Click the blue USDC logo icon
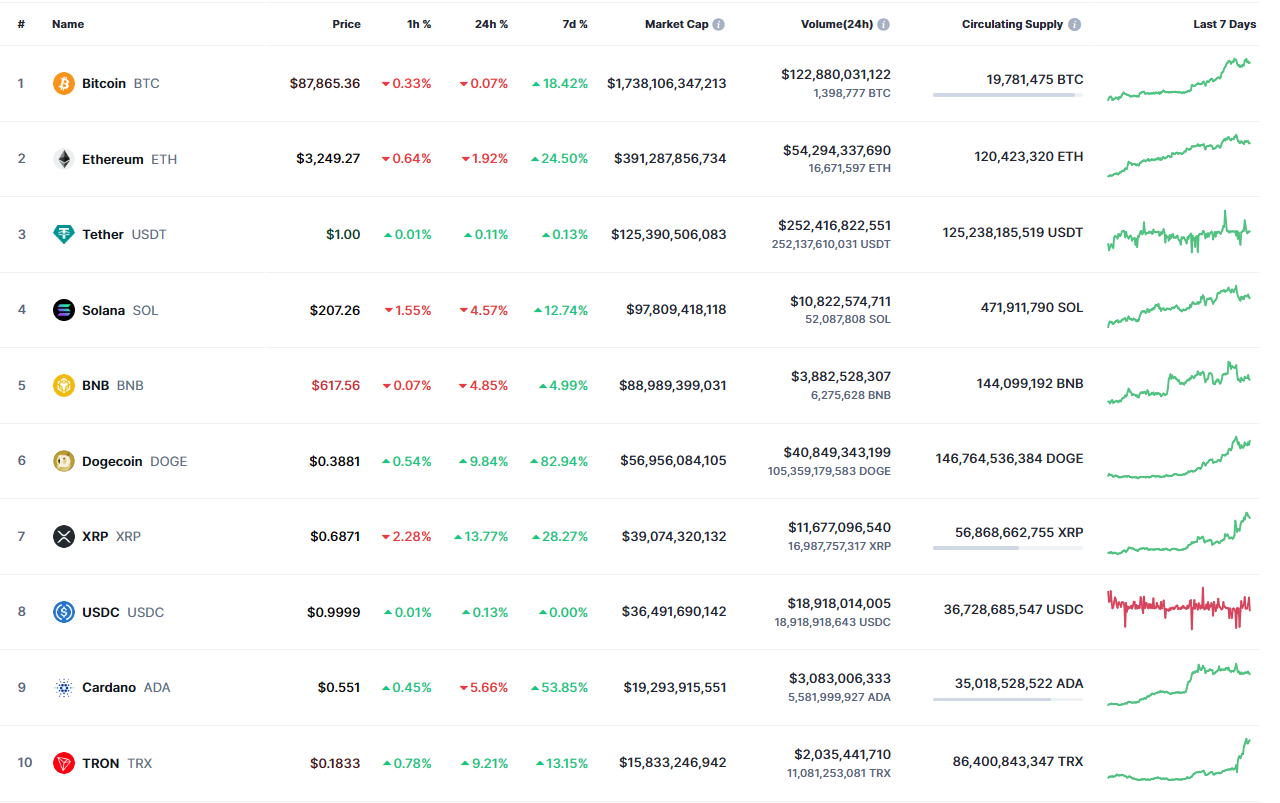 64,612
